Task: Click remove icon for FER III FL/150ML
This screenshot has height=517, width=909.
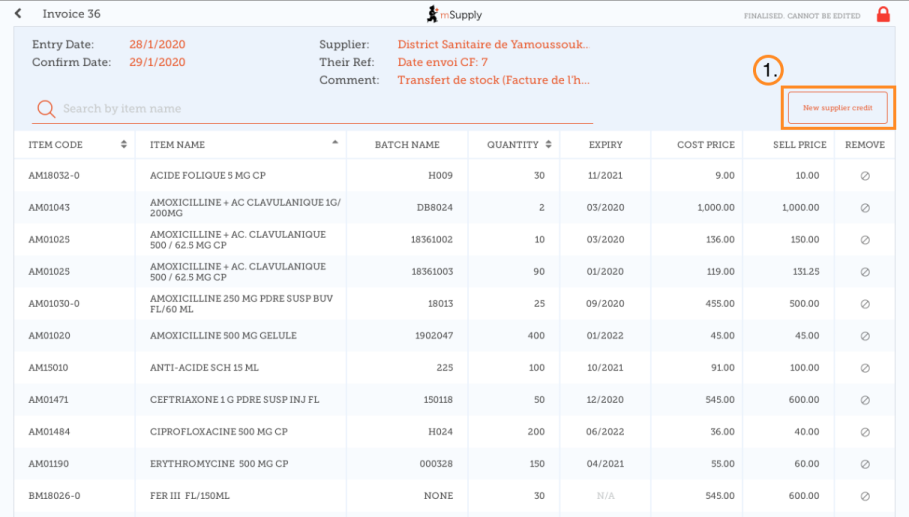Action: tap(865, 496)
